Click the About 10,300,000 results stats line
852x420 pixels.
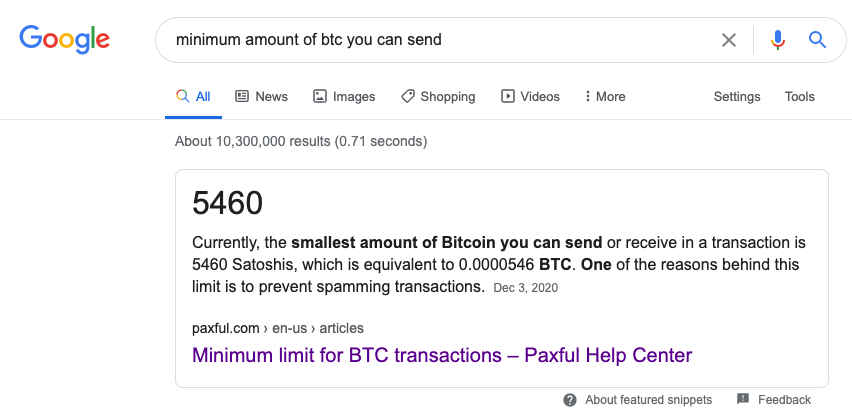301,142
